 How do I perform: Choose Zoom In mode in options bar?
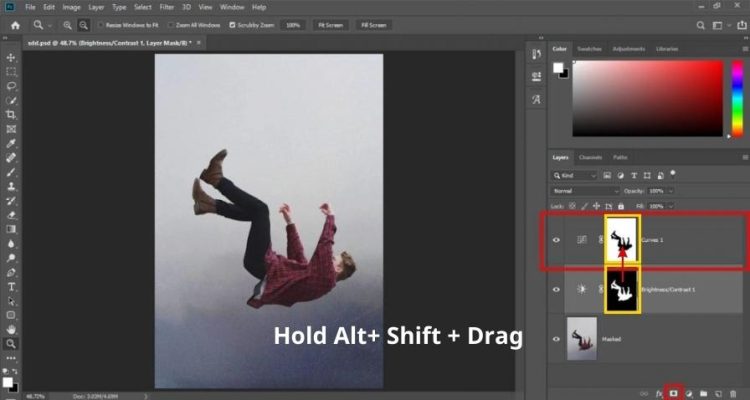(x=67, y=25)
